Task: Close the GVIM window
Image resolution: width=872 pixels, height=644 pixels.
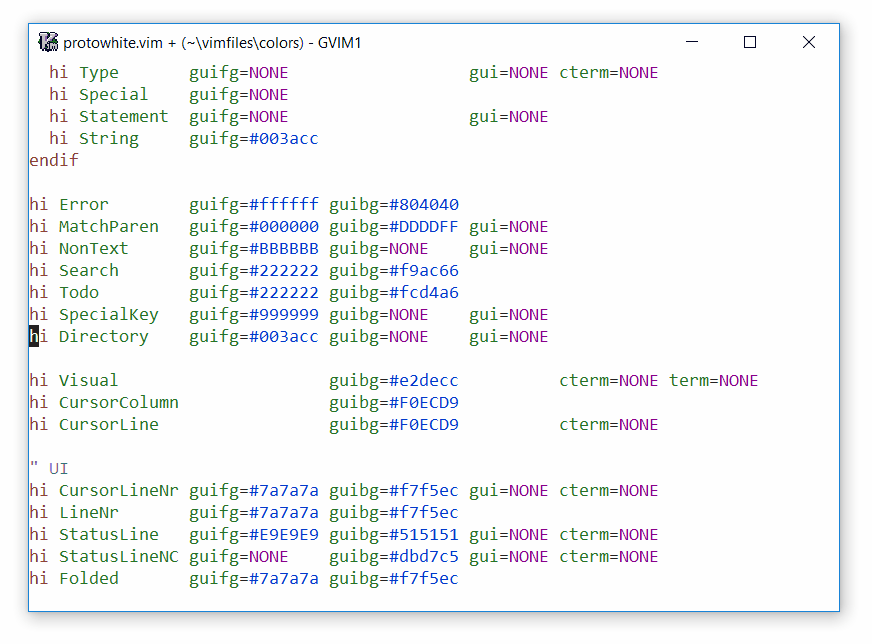Action: click(x=809, y=42)
